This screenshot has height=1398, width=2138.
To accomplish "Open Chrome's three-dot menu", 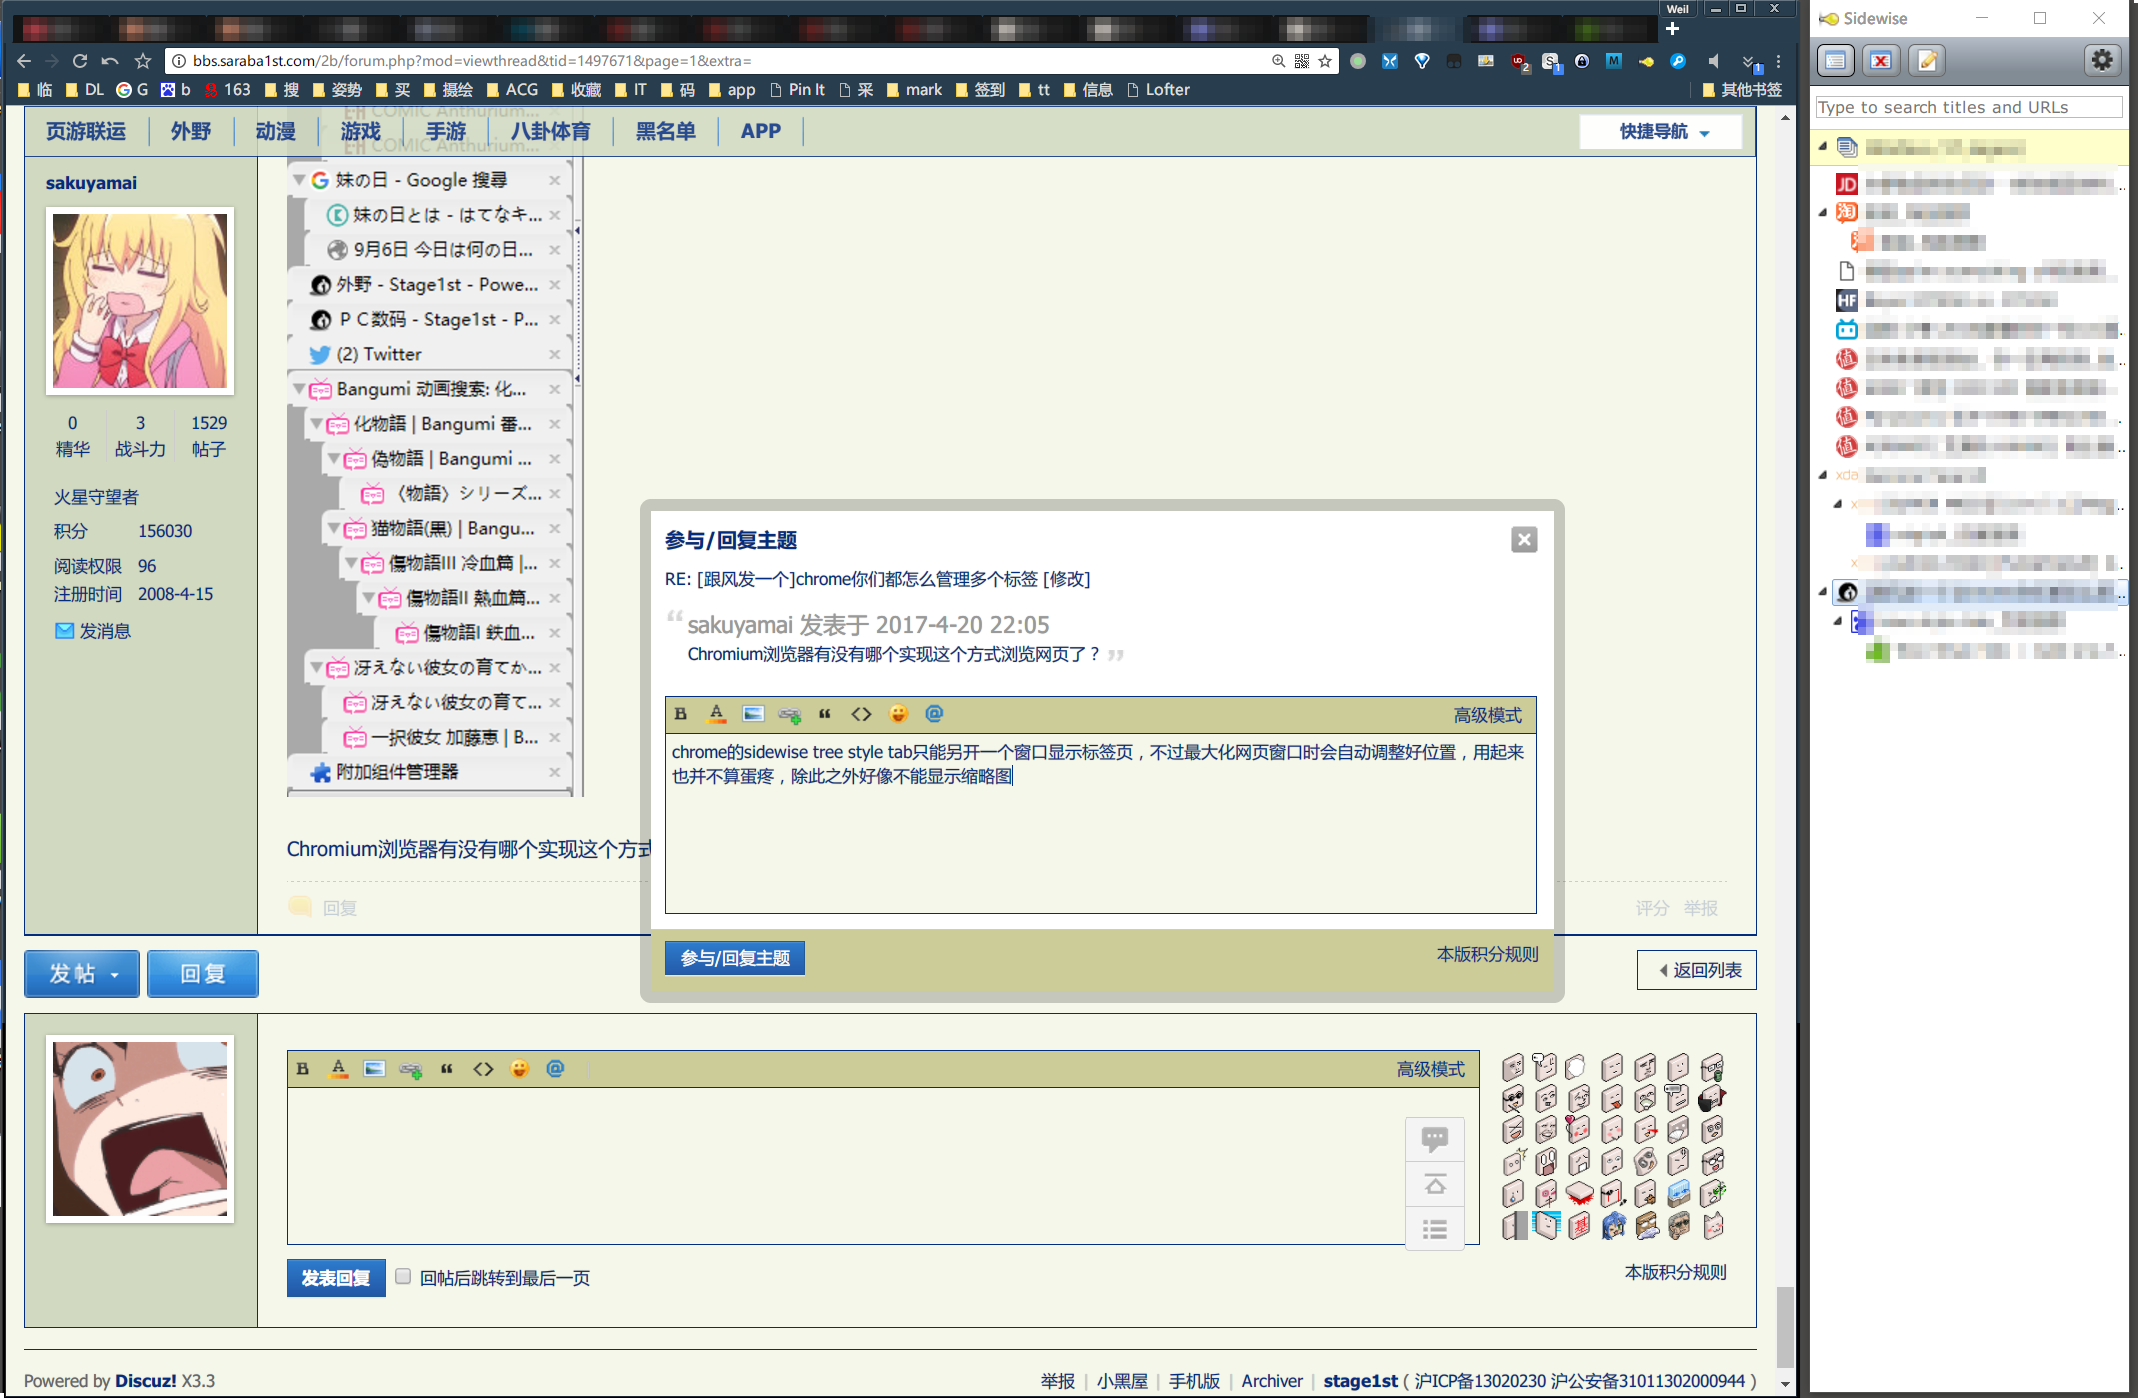I will pyautogui.click(x=1778, y=61).
